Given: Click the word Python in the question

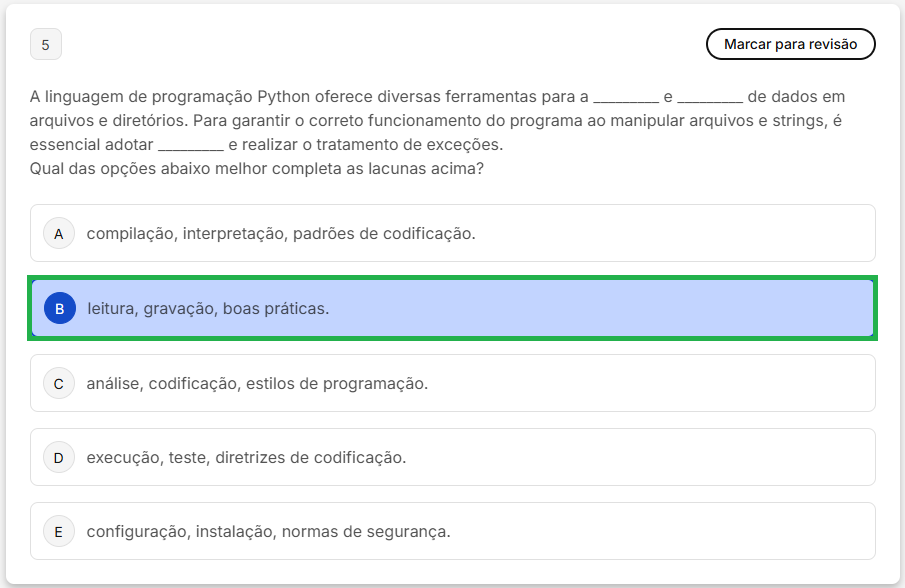Looking at the screenshot, I should [284, 97].
